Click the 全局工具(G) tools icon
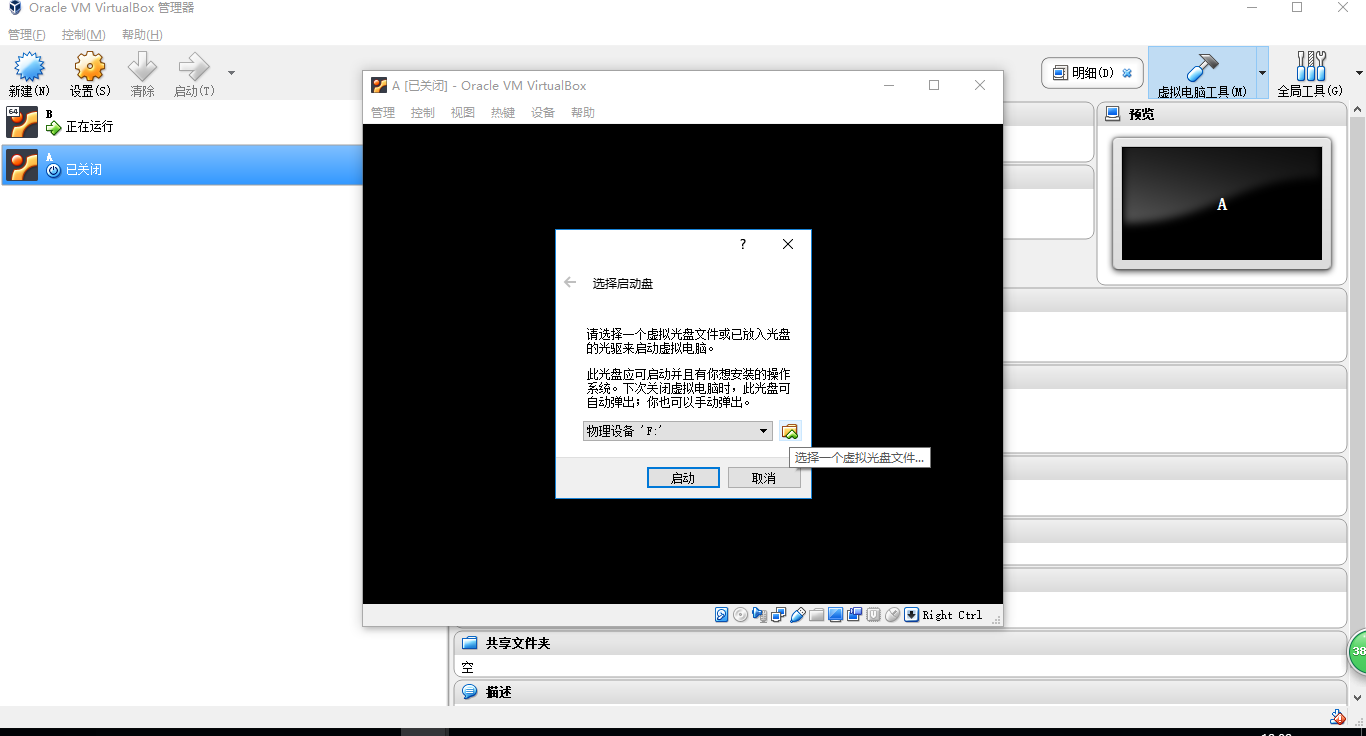Viewport: 1366px width, 736px height. click(x=1310, y=67)
